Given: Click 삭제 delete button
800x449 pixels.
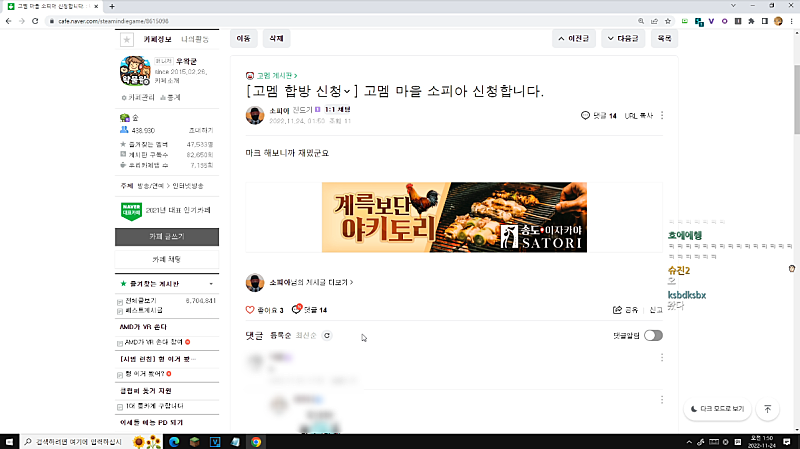Looking at the screenshot, I should (x=276, y=38).
